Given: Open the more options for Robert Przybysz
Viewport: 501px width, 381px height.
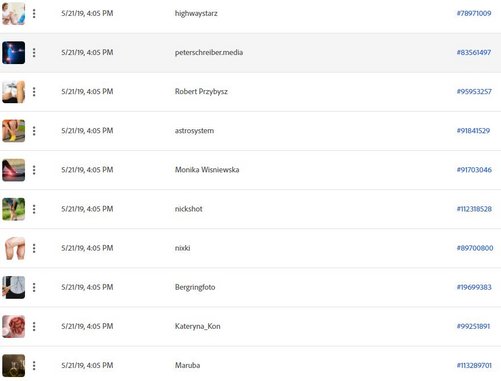Looking at the screenshot, I should [34, 92].
